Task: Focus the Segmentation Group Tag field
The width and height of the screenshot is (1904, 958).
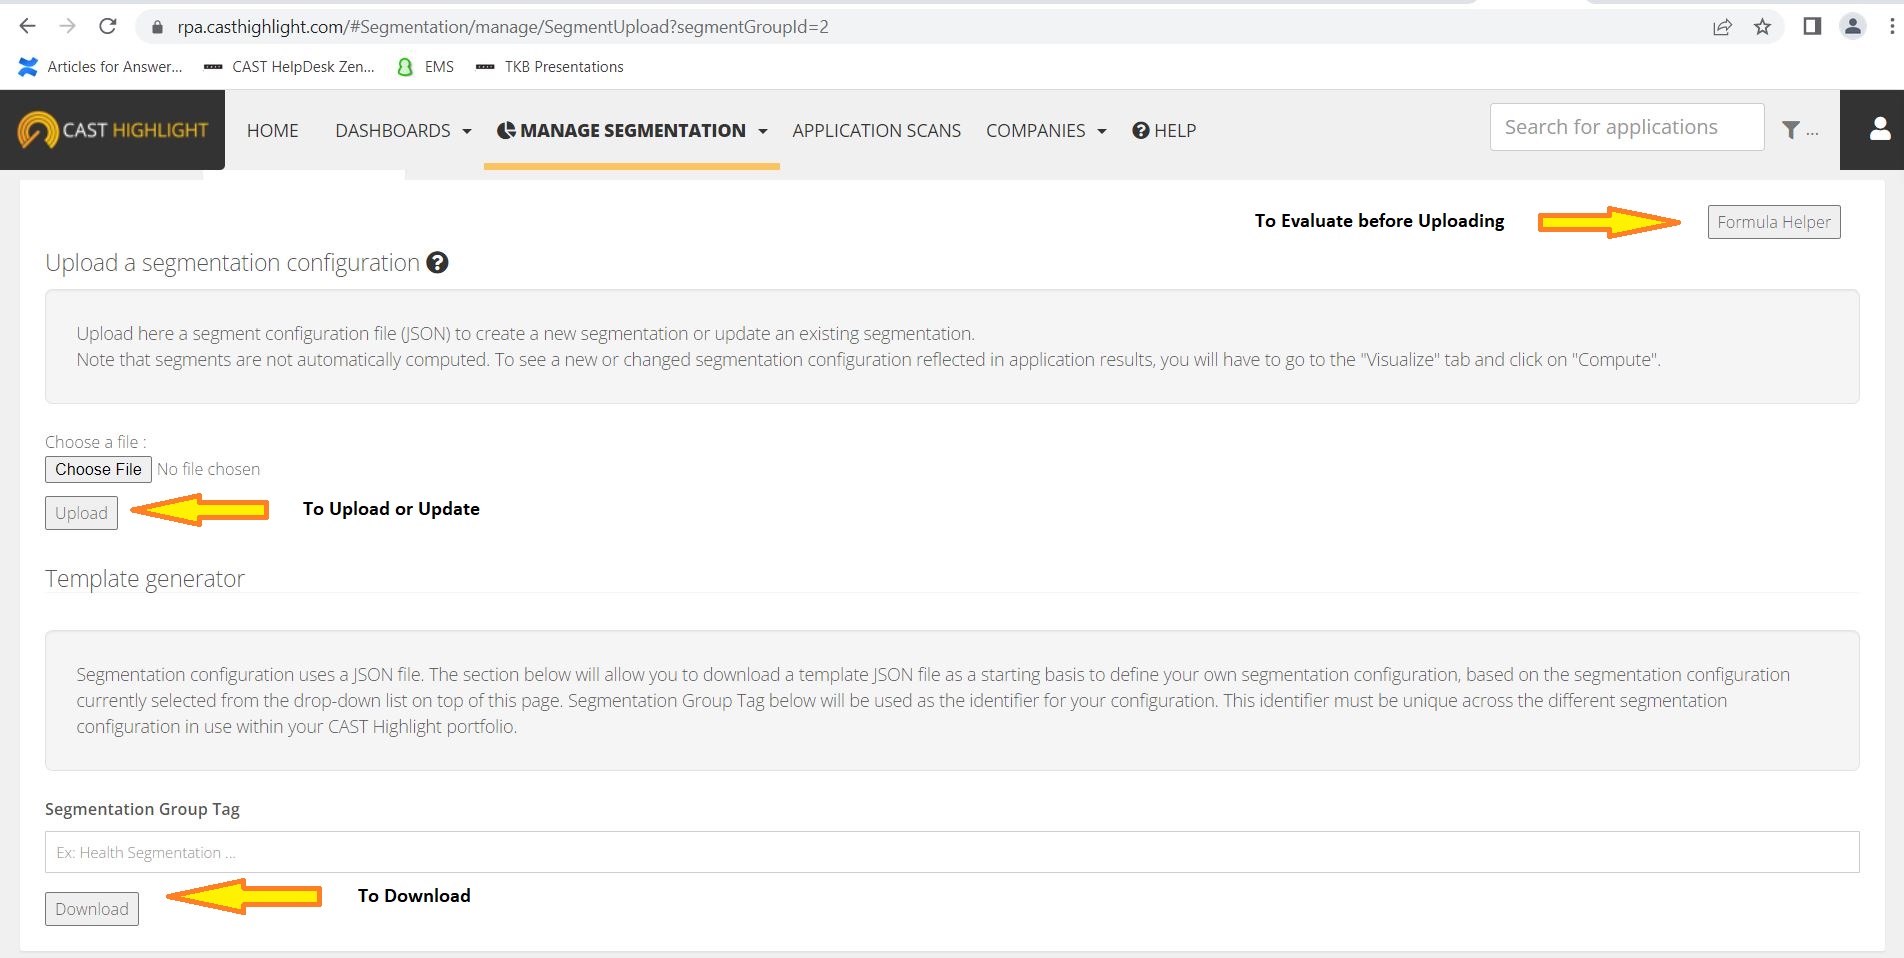Action: [951, 852]
